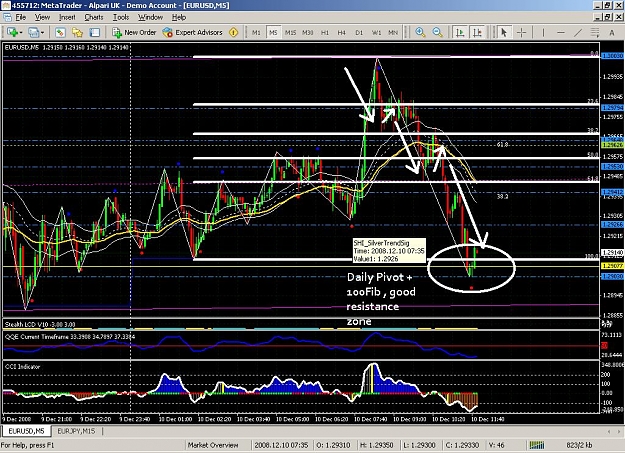The height and width of the screenshot is (453, 625).
Task: Zoom in on the chart
Action: (x=420, y=32)
